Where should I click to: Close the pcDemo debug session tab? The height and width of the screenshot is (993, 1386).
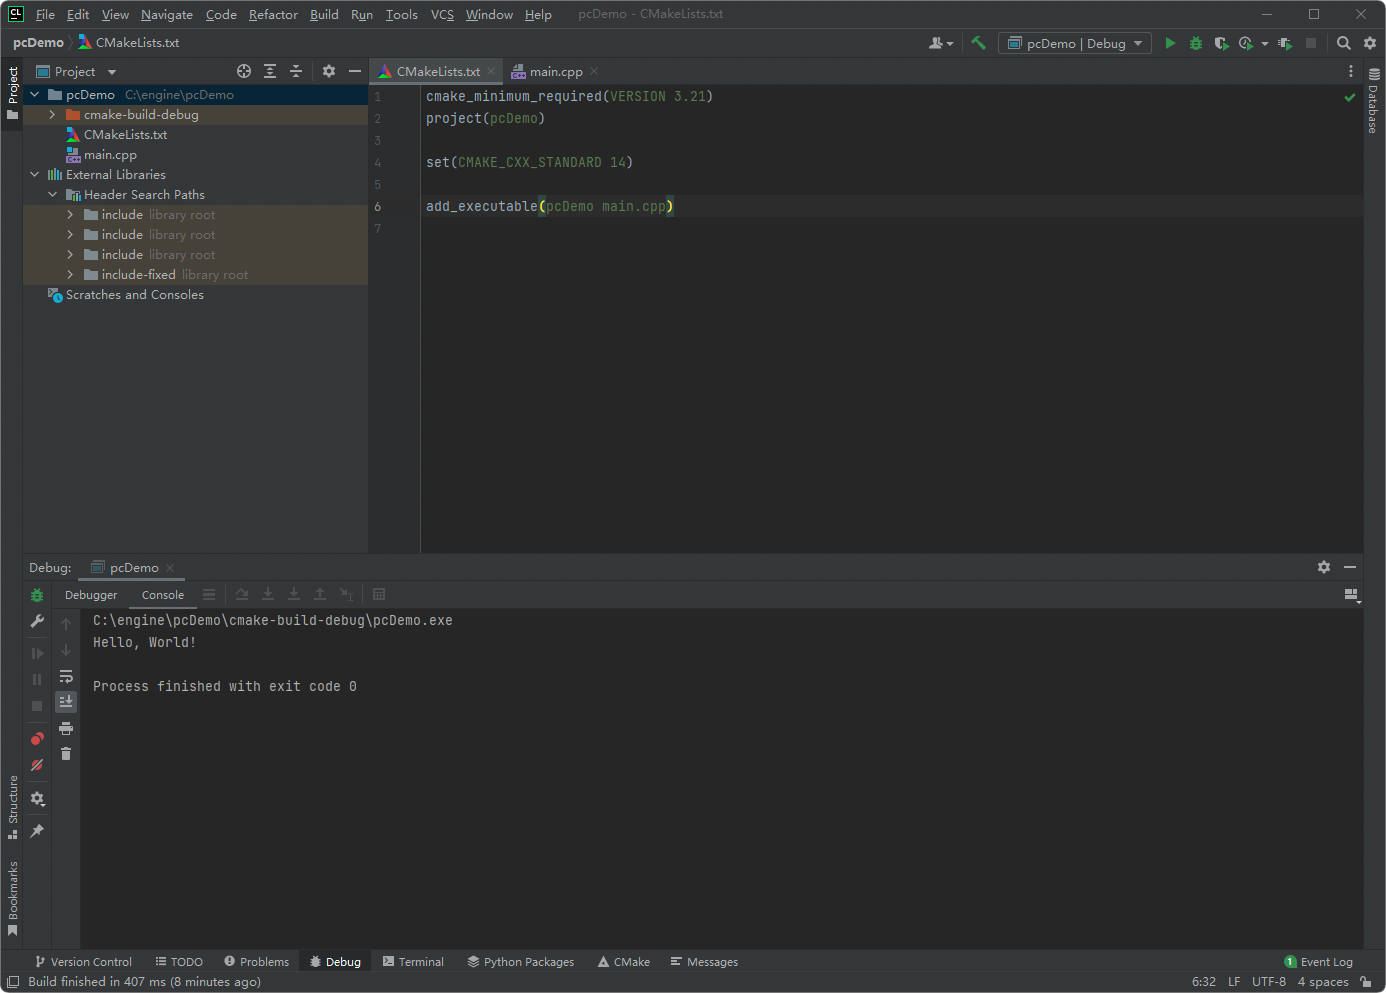[x=170, y=567]
